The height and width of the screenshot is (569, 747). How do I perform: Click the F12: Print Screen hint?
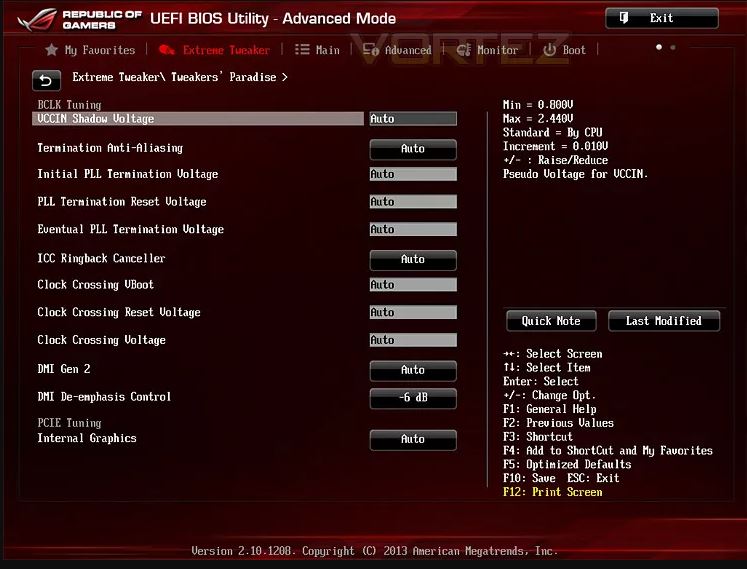click(553, 492)
